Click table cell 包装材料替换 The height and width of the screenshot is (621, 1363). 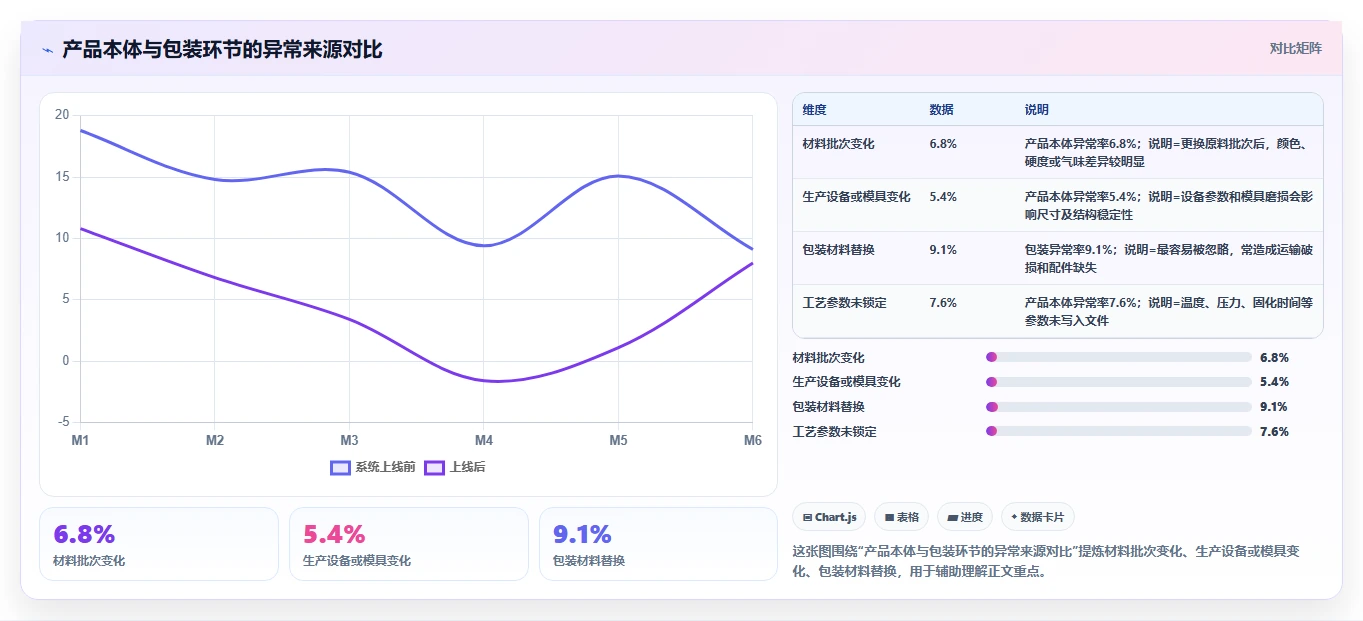[838, 250]
